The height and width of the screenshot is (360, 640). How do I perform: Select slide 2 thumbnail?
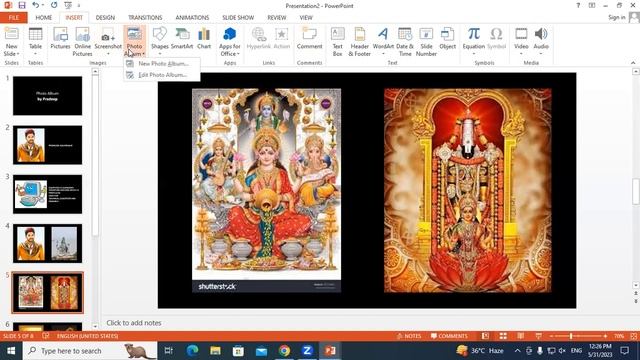click(x=47, y=145)
